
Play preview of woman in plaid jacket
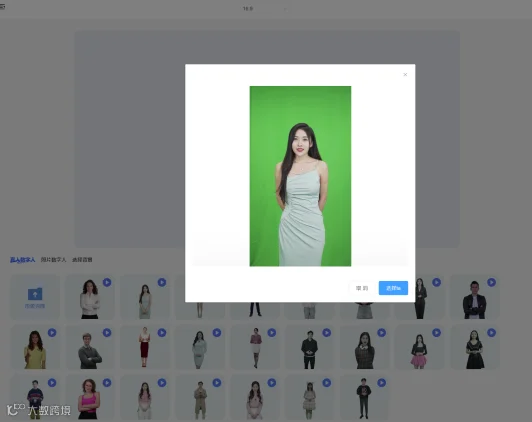[382, 333]
